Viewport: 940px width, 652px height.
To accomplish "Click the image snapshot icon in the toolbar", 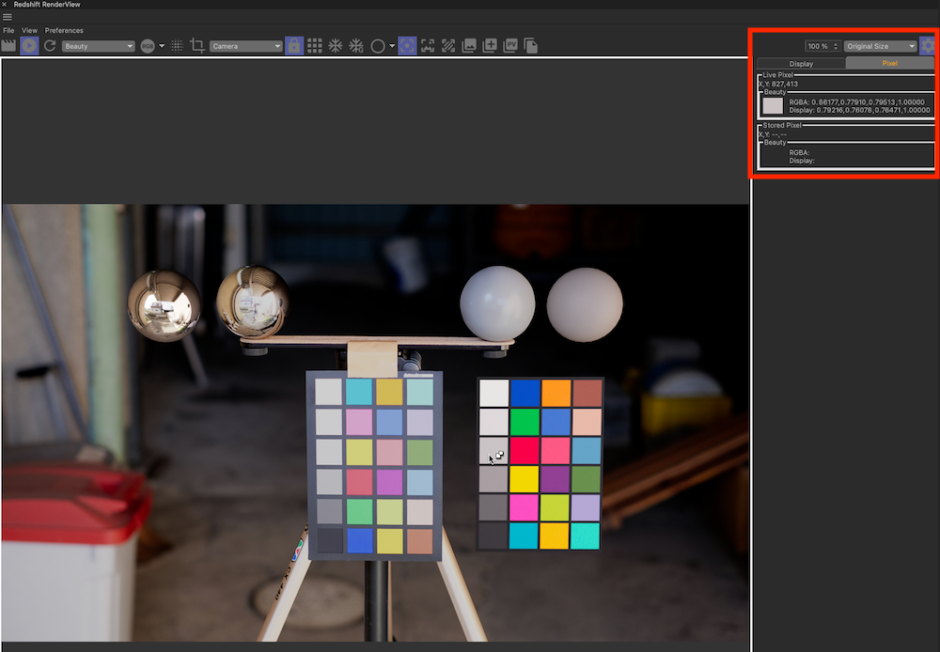I will (469, 46).
